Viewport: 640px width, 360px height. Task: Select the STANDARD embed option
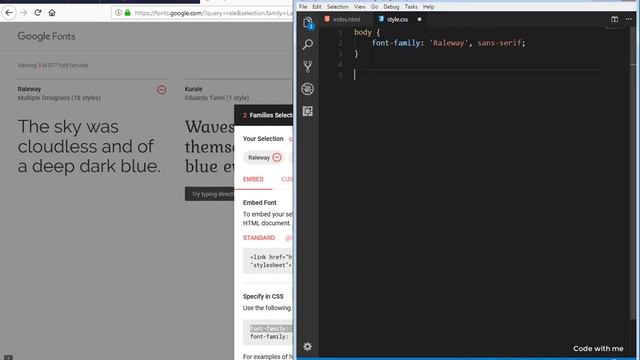tap(259, 238)
